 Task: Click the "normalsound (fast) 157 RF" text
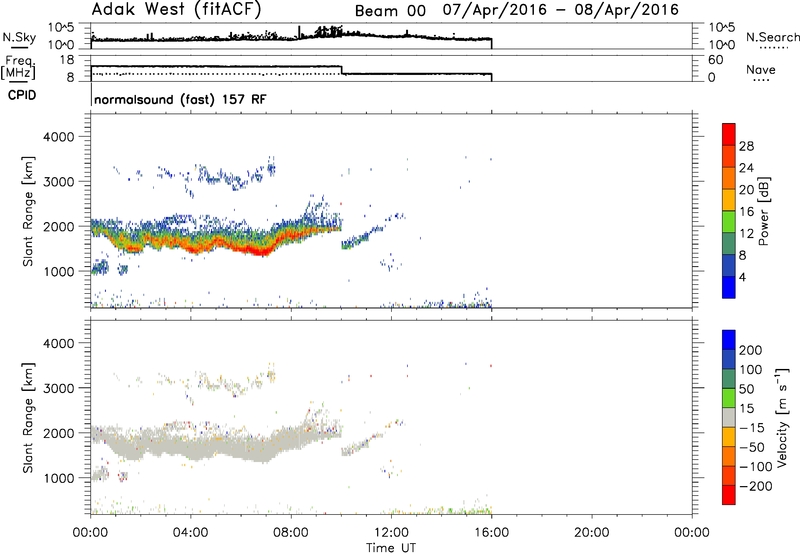tap(180, 99)
